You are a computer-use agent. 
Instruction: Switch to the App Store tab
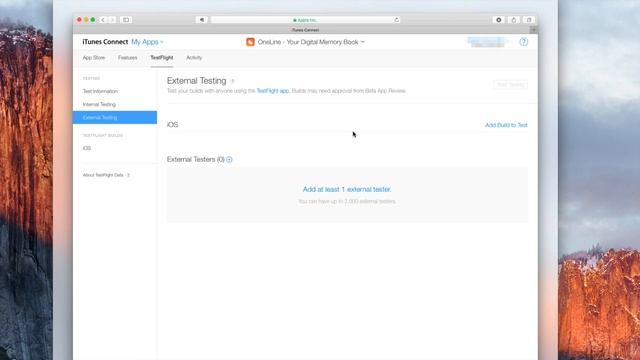(x=94, y=58)
